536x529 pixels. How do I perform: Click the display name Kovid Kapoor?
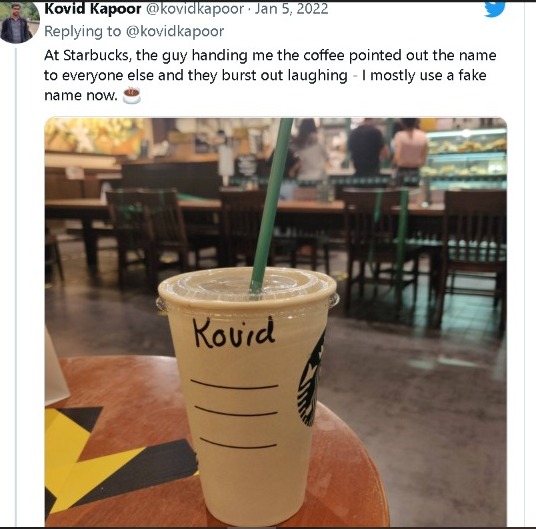[x=93, y=9]
